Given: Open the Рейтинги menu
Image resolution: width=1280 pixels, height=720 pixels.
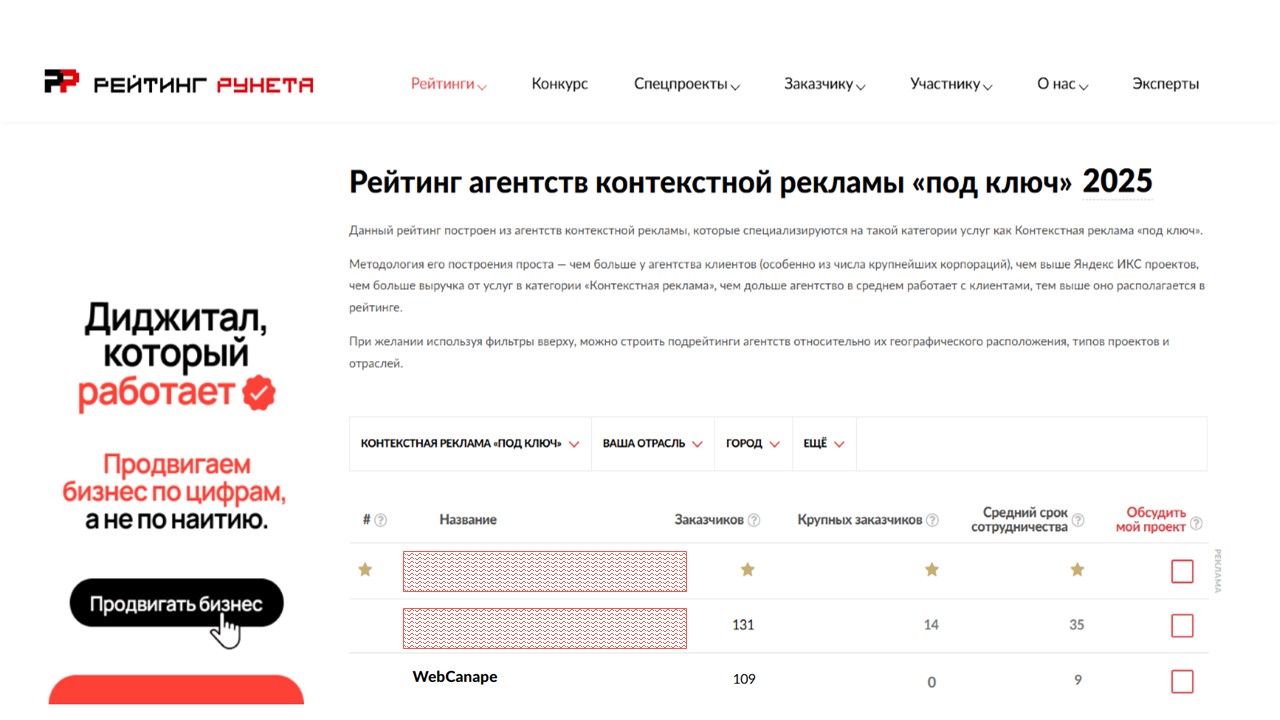Looking at the screenshot, I should pos(448,84).
